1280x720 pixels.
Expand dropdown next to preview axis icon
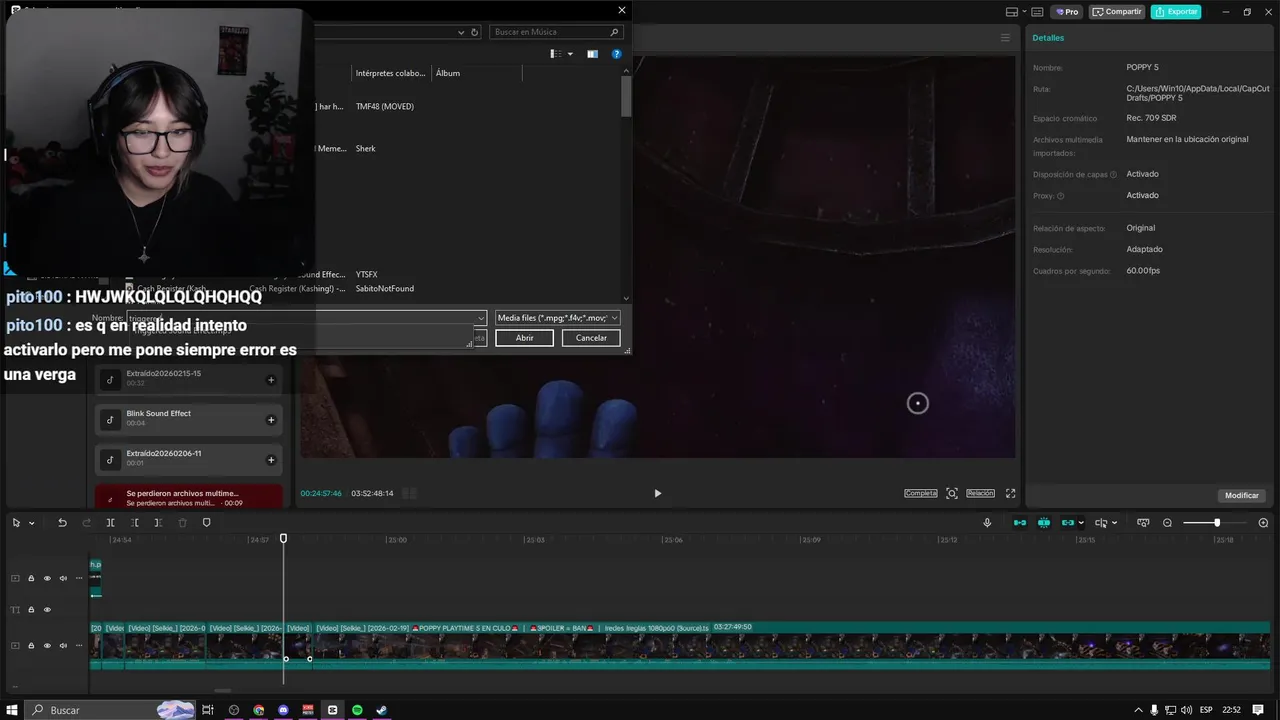pos(1115,523)
